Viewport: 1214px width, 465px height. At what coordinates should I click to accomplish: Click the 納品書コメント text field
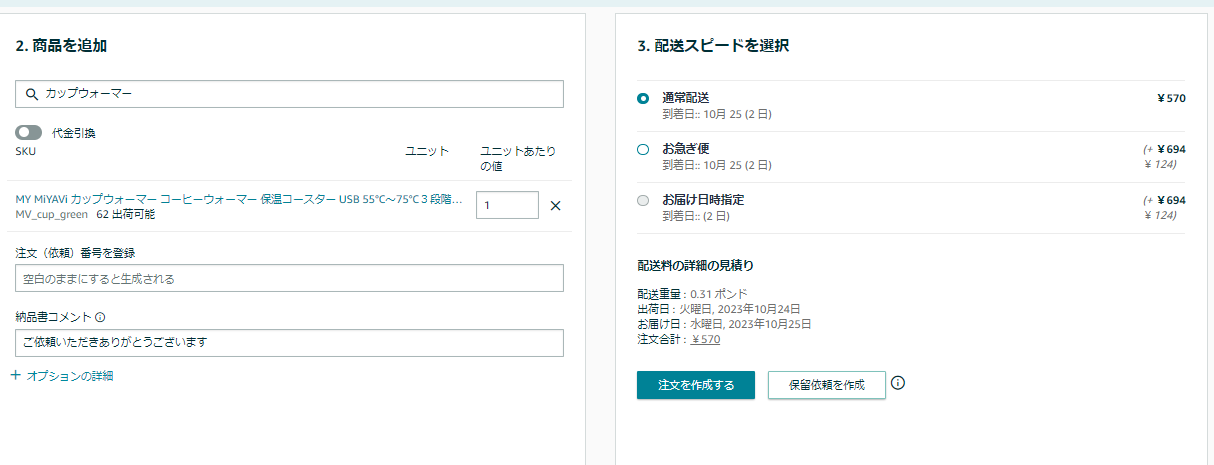(x=290, y=343)
